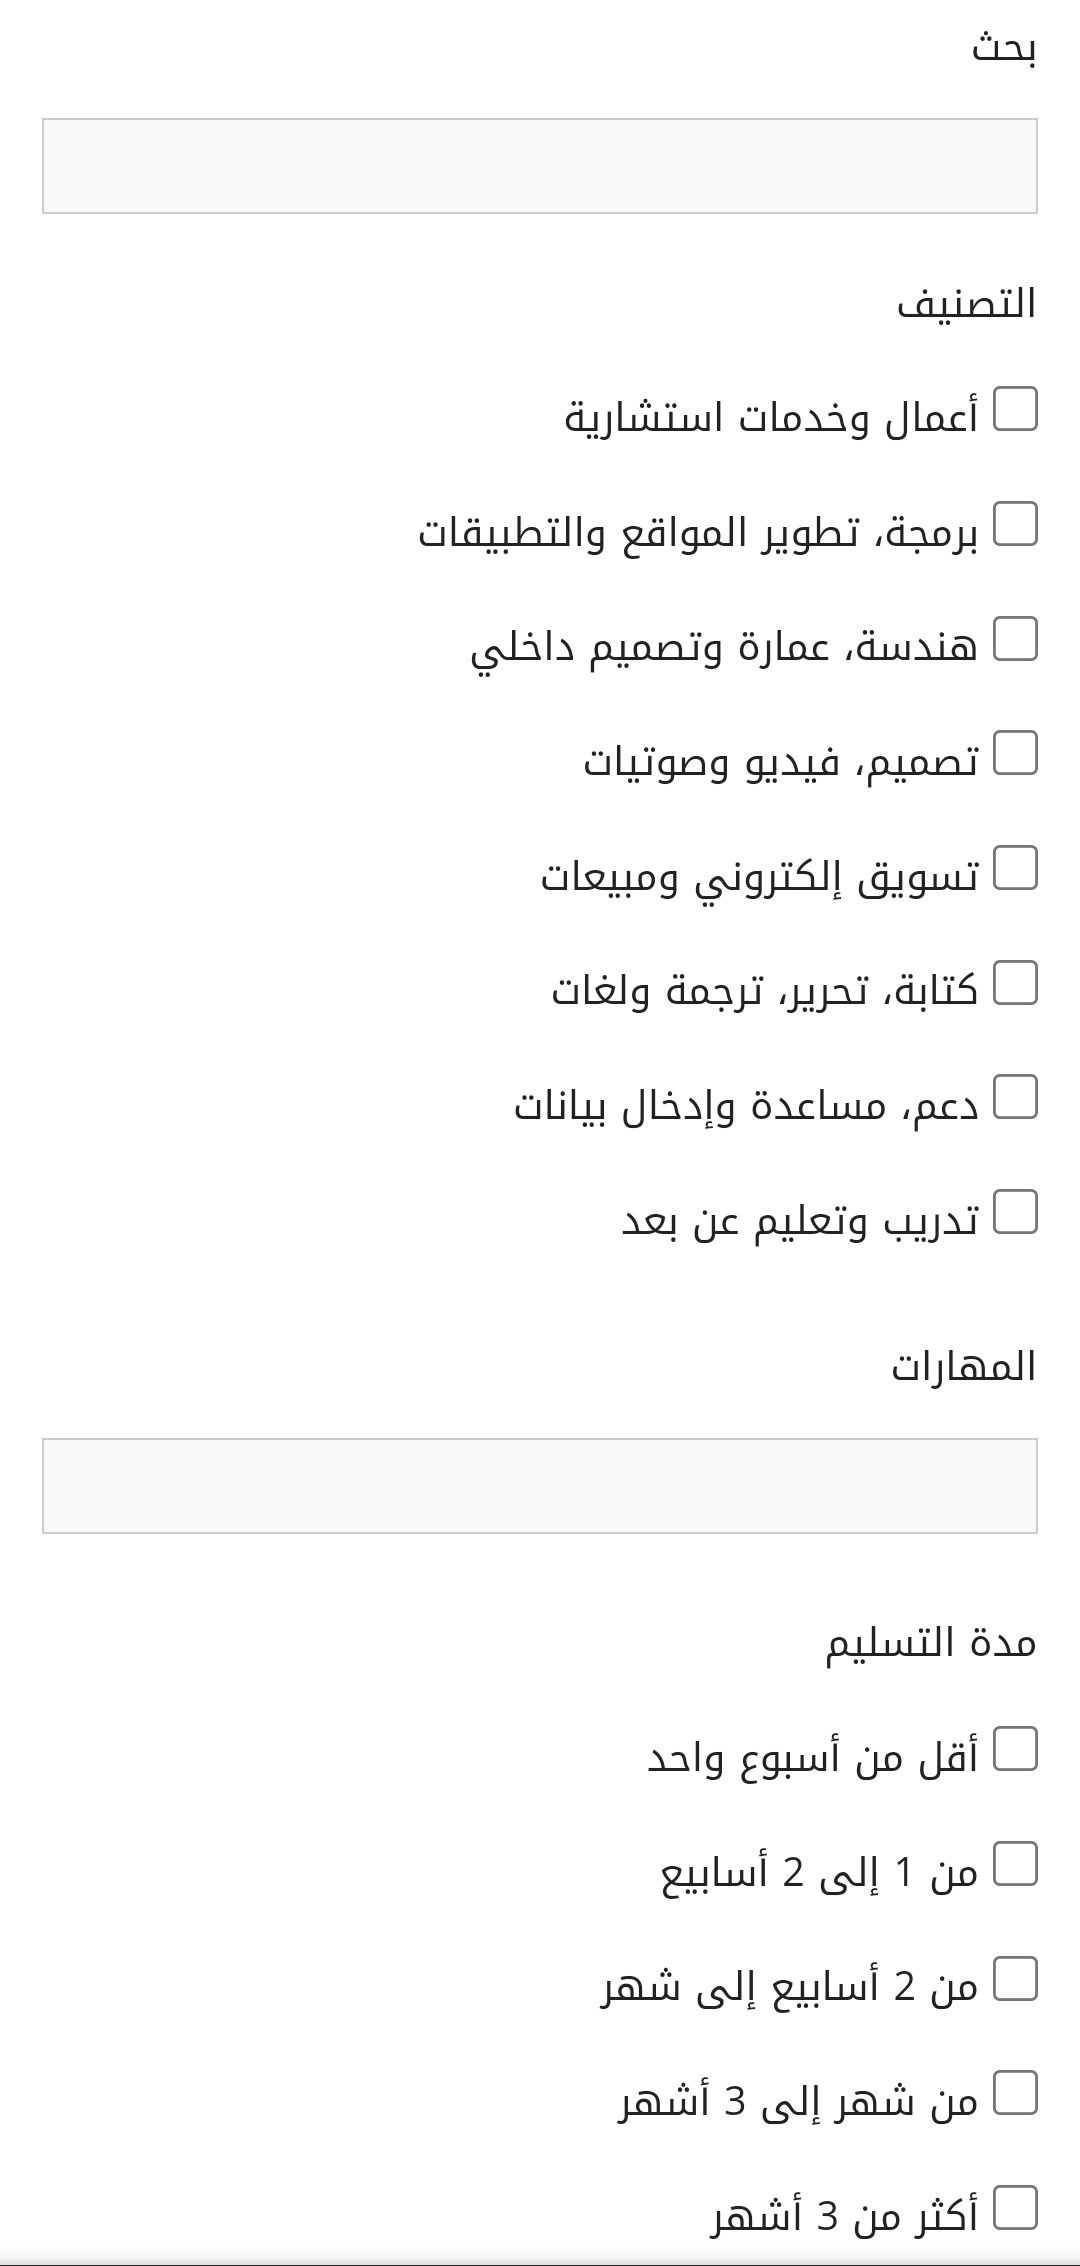The width and height of the screenshot is (1080, 2266).
Task: Tick من شهر إلى 3 أشهر checkbox
Action: coord(1015,2093)
